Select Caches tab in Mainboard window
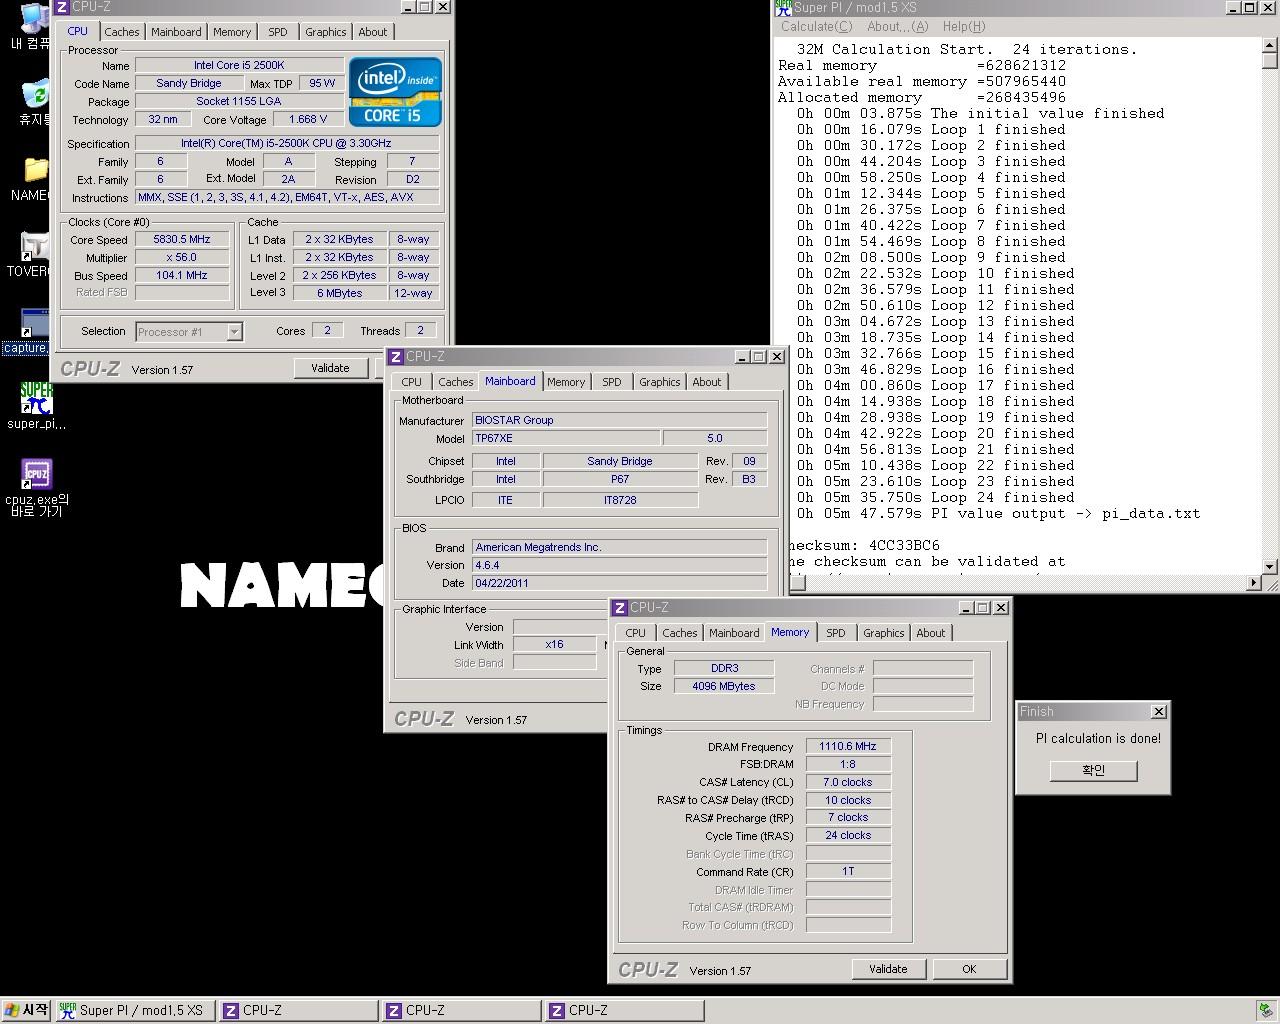 (456, 382)
